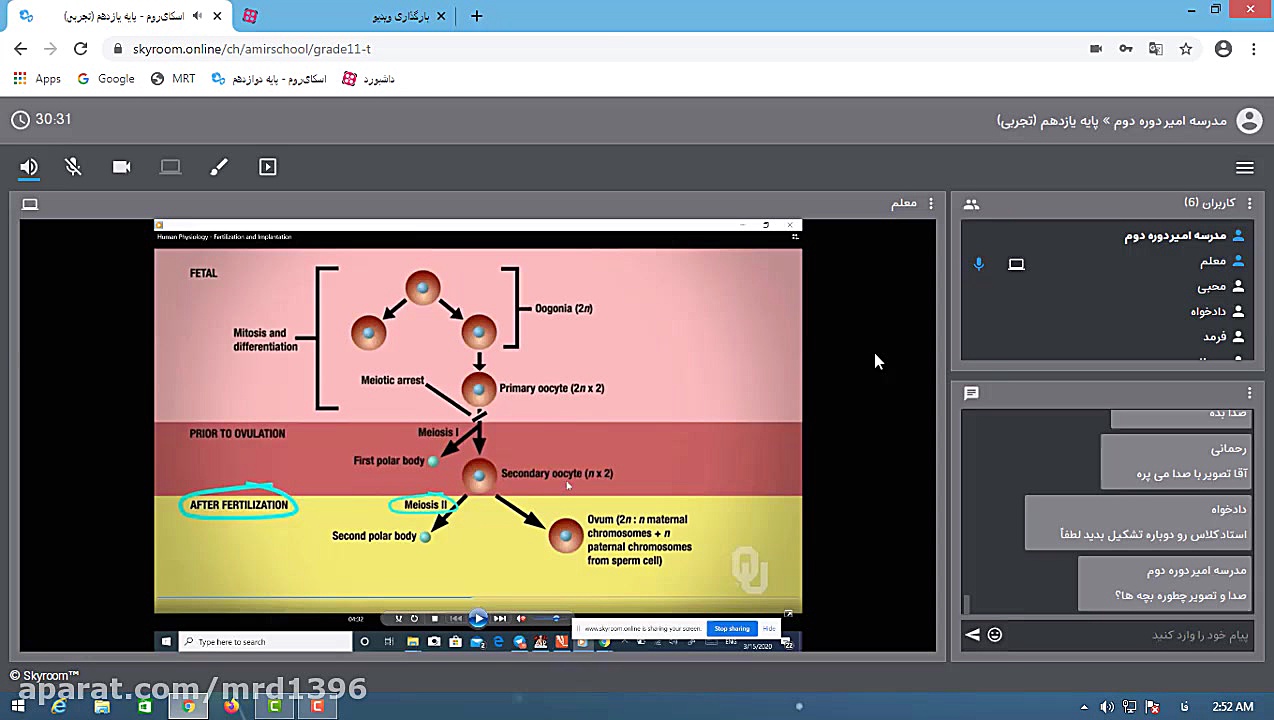Select user معلم in users list
This screenshot has height=720, width=1274.
1106,261
